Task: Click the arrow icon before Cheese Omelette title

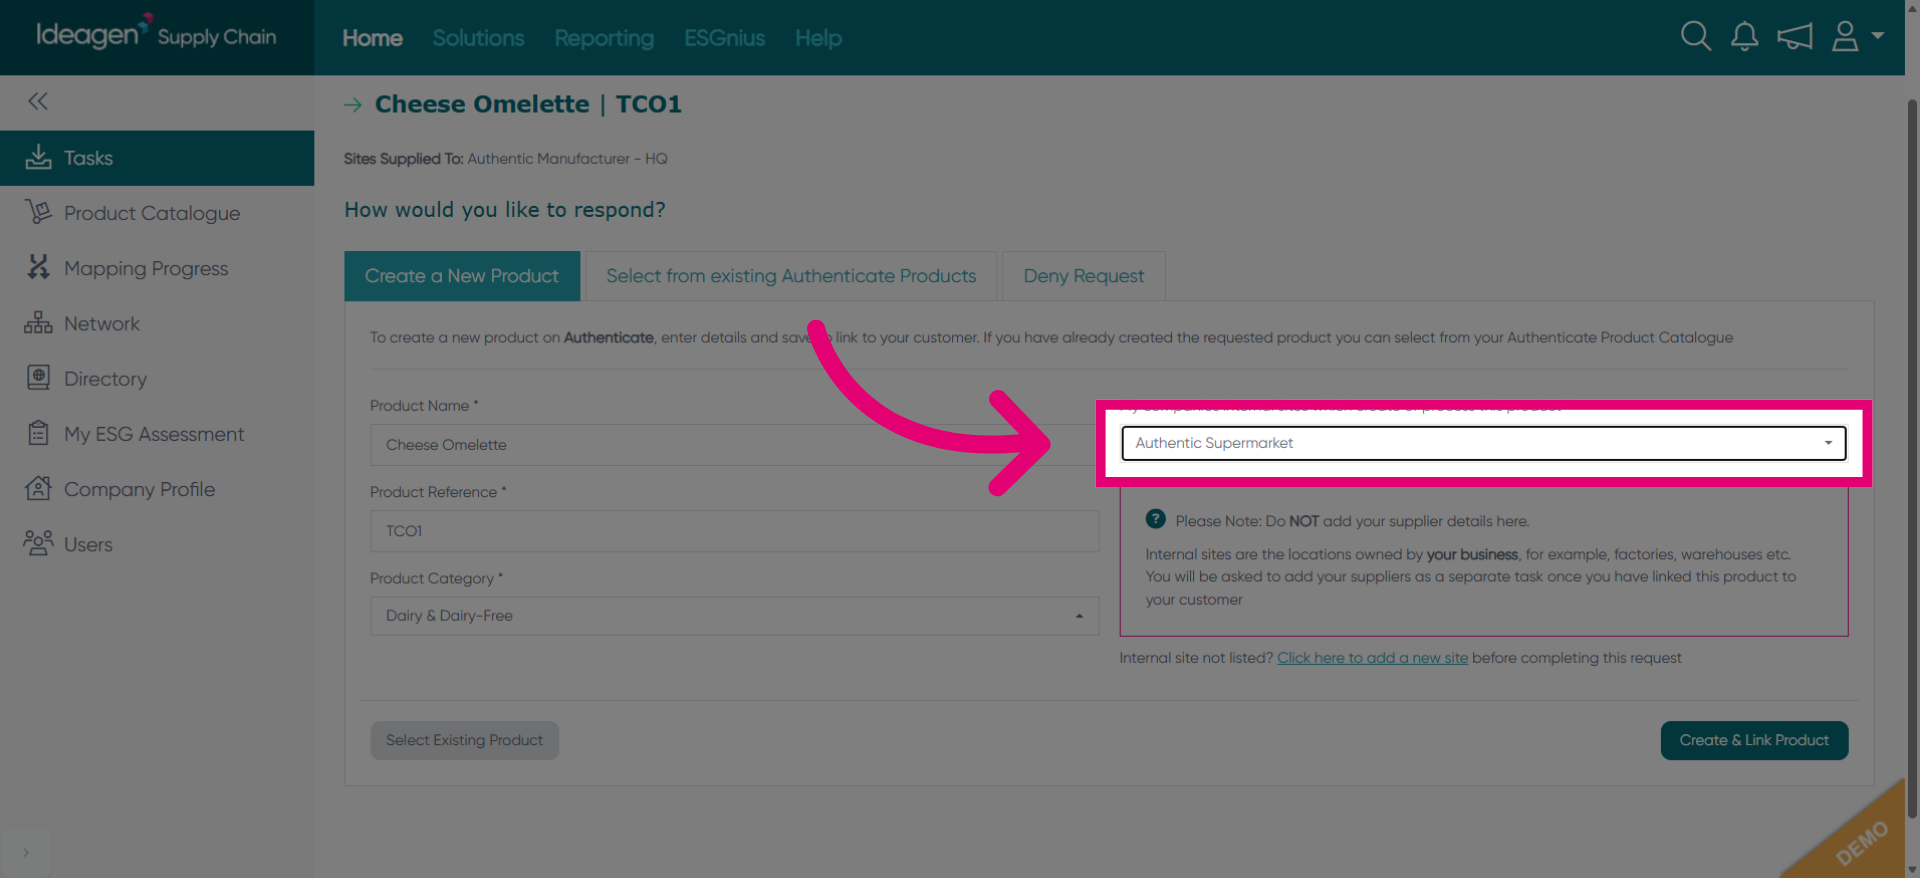Action: (353, 104)
